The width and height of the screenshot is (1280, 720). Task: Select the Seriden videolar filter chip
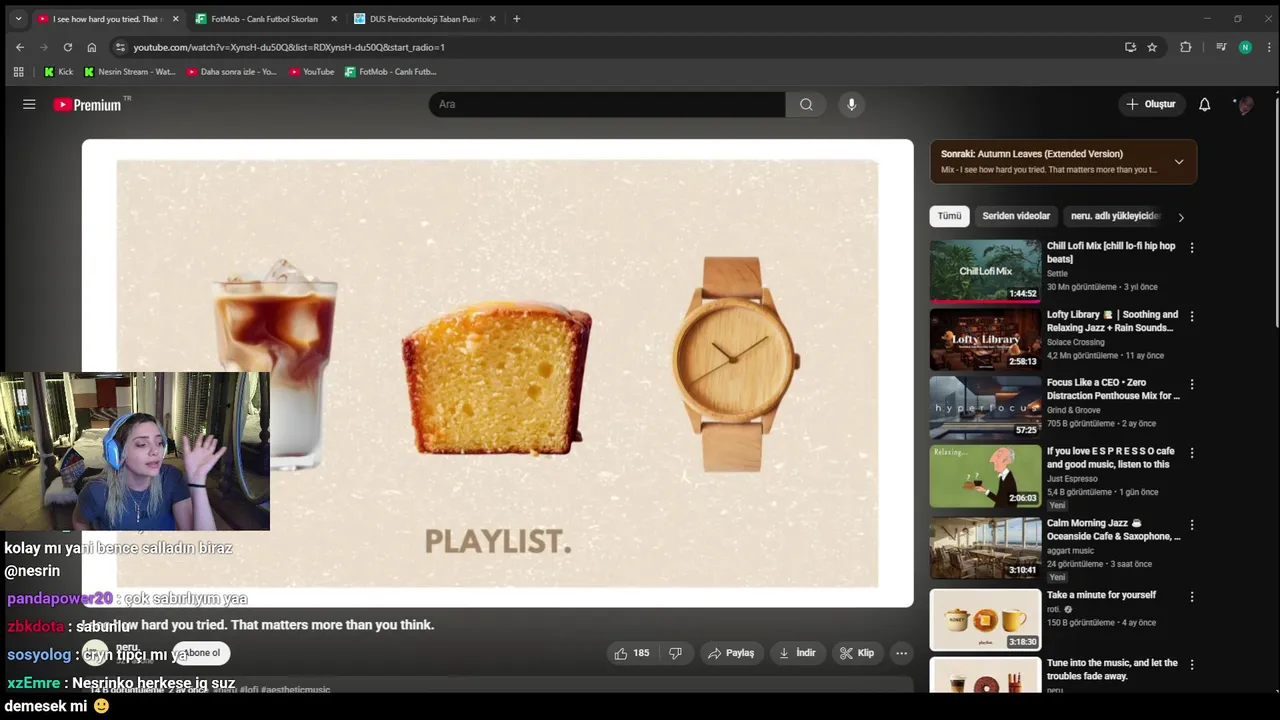tap(1016, 216)
